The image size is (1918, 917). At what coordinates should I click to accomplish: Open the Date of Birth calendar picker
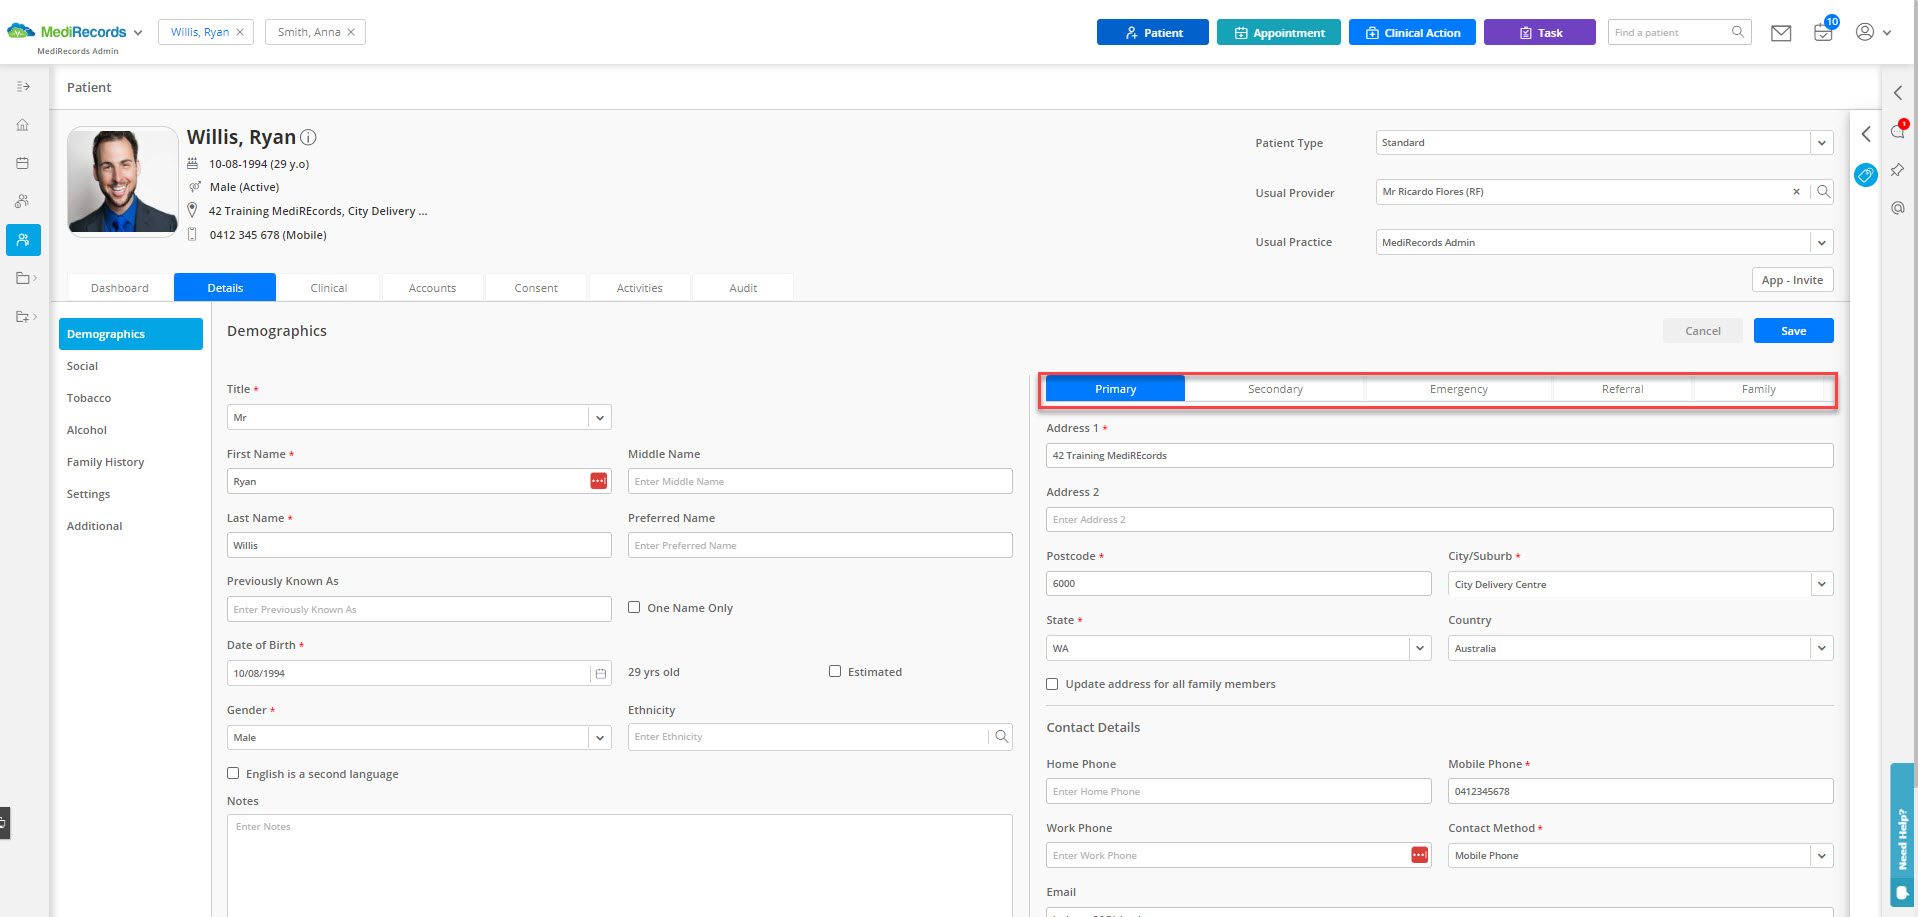coord(600,674)
